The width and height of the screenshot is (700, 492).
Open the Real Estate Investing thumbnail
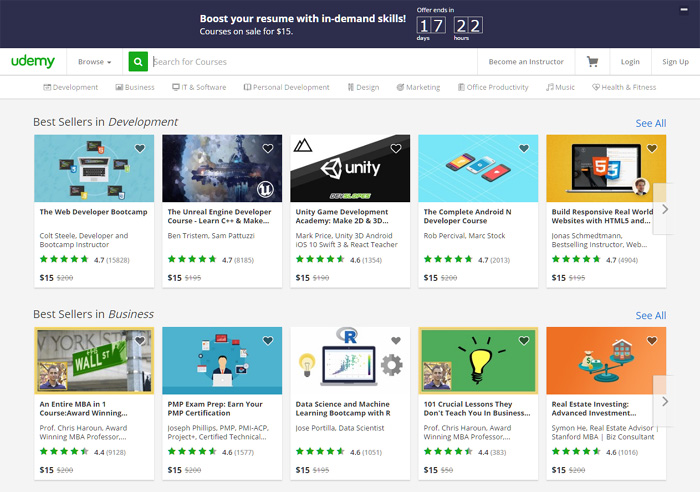606,361
